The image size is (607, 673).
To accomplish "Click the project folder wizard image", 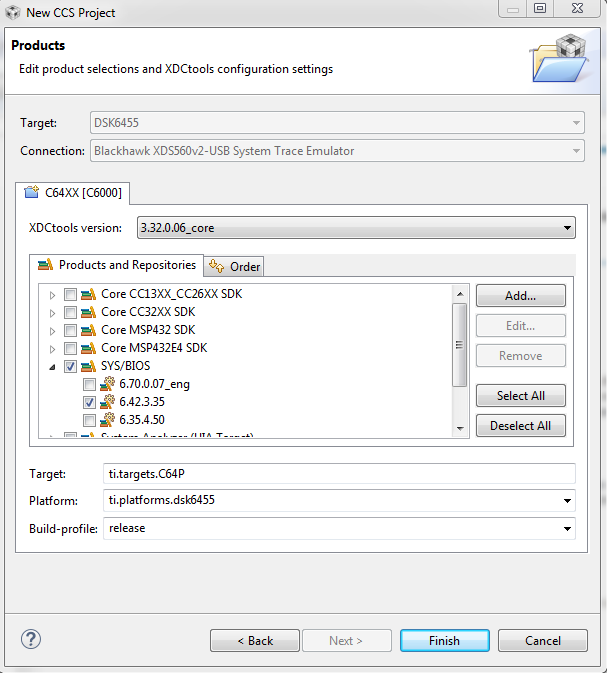I will coord(560,59).
